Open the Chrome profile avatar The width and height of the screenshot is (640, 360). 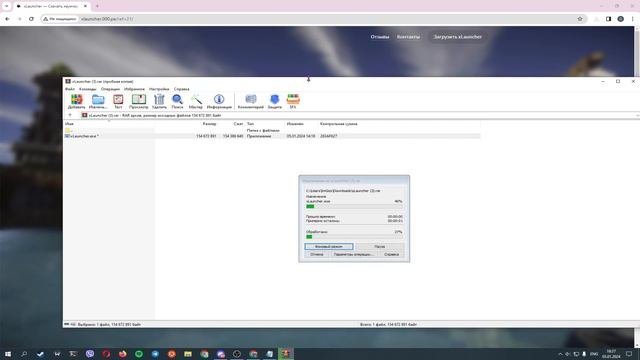pos(620,19)
